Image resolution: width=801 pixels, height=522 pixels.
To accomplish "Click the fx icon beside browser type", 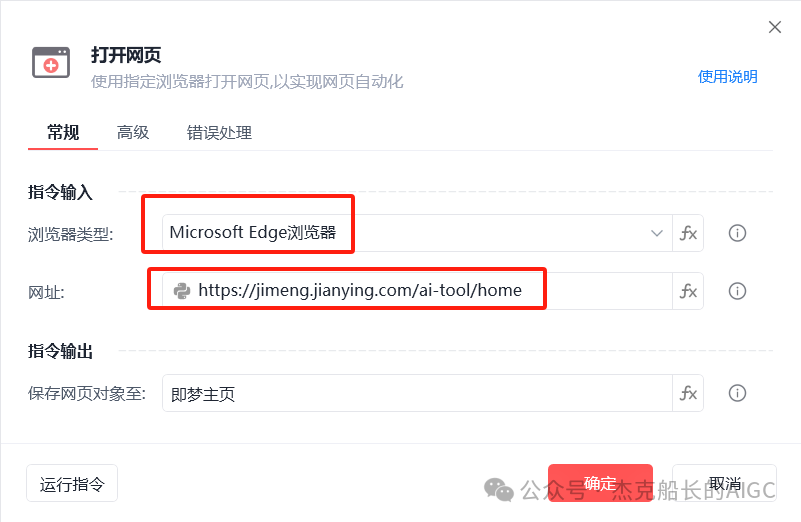I will tap(688, 233).
